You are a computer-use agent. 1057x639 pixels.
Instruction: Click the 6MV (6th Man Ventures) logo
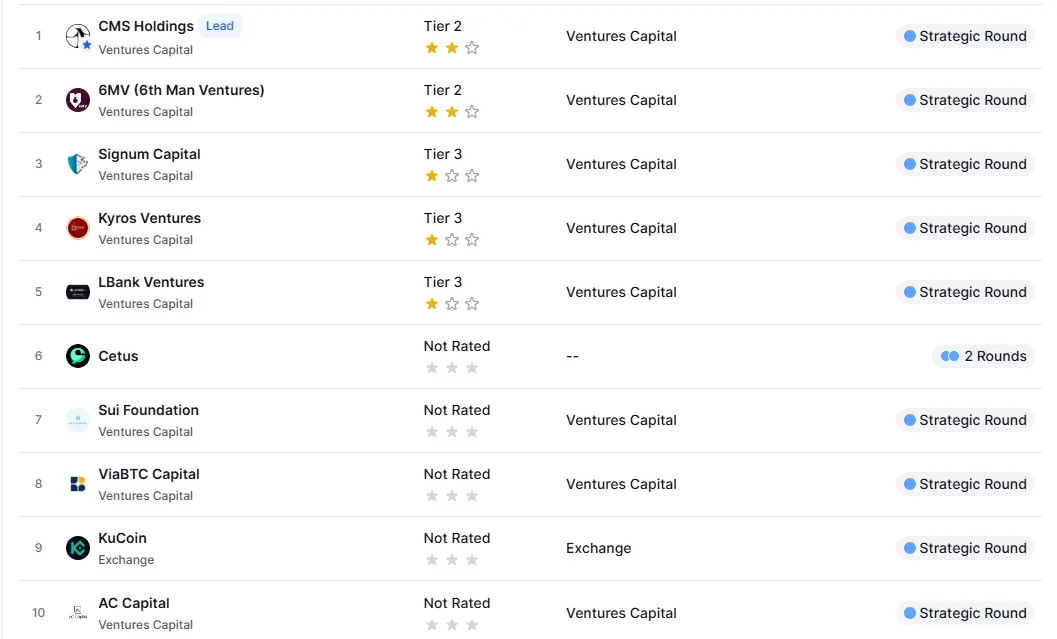(77, 100)
